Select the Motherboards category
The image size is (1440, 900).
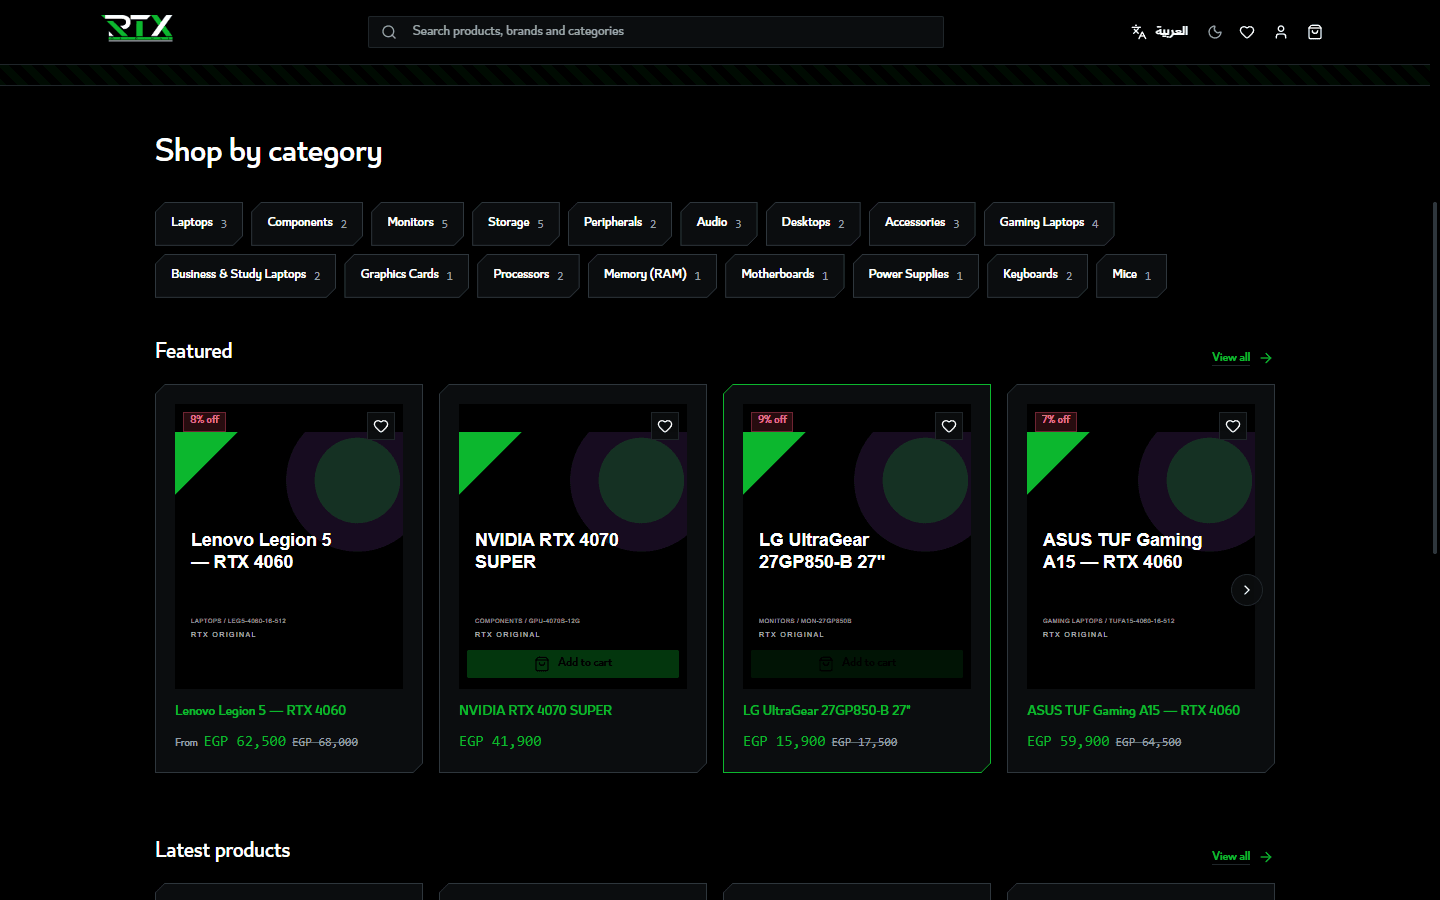tap(785, 275)
